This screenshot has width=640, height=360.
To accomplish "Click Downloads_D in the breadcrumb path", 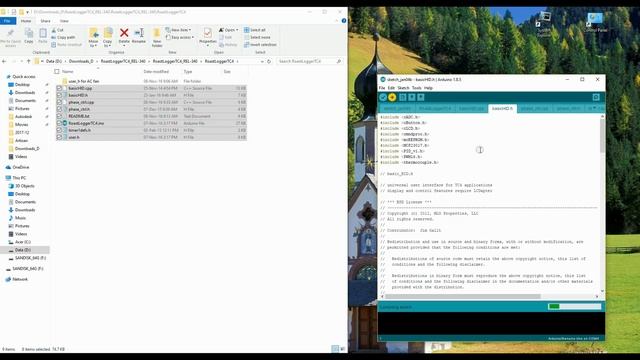I will (81, 61).
